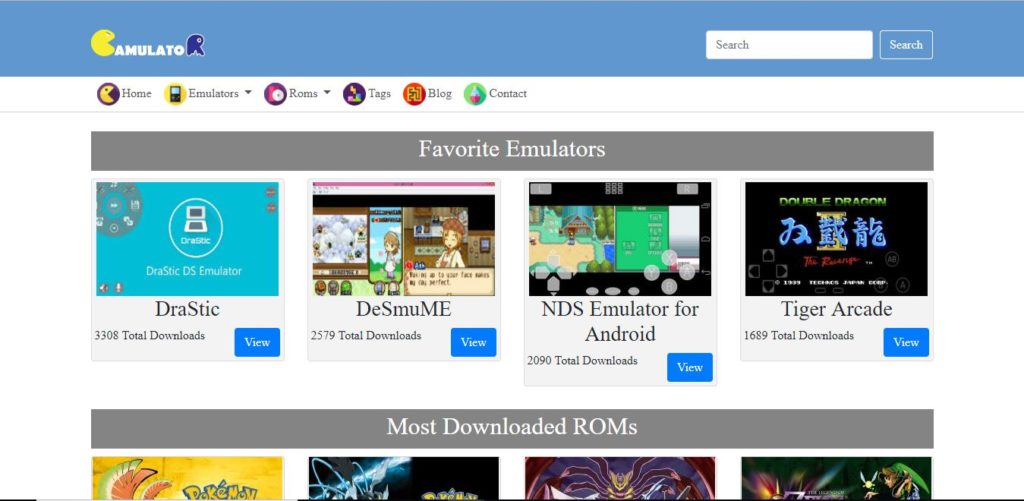Image resolution: width=1024 pixels, height=501 pixels.
Task: Open the DraStic DS Emulator thumbnail
Action: [x=187, y=239]
